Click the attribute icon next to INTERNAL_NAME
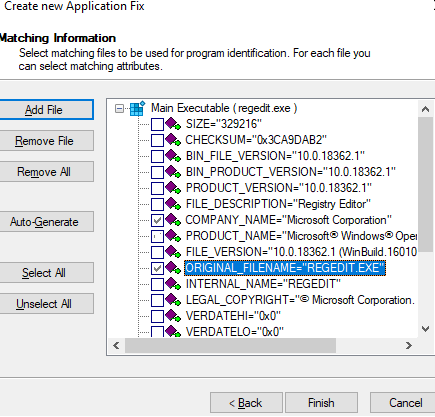The height and width of the screenshot is (417, 435). click(x=173, y=284)
